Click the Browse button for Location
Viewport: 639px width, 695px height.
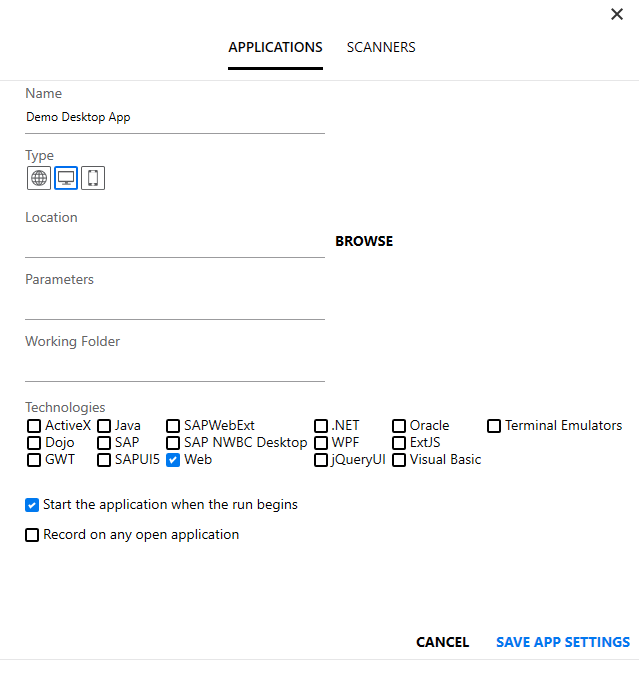point(364,241)
